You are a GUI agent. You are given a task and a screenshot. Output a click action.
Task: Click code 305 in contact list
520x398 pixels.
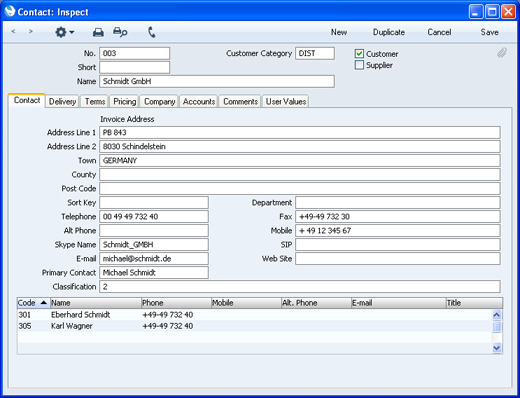tap(25, 326)
